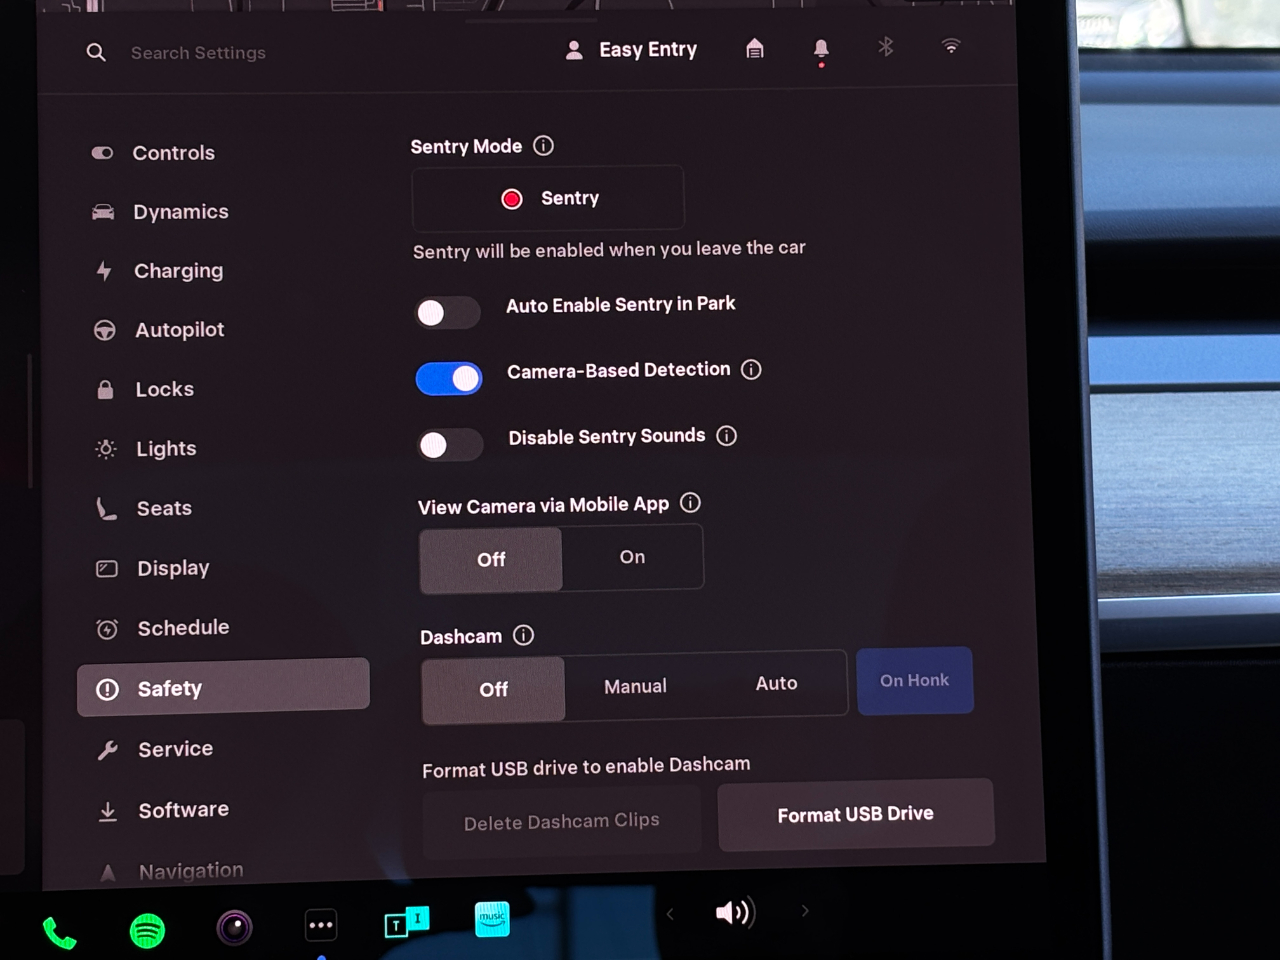This screenshot has width=1280, height=960.
Task: Open the Autopilot settings section
Action: (x=180, y=330)
